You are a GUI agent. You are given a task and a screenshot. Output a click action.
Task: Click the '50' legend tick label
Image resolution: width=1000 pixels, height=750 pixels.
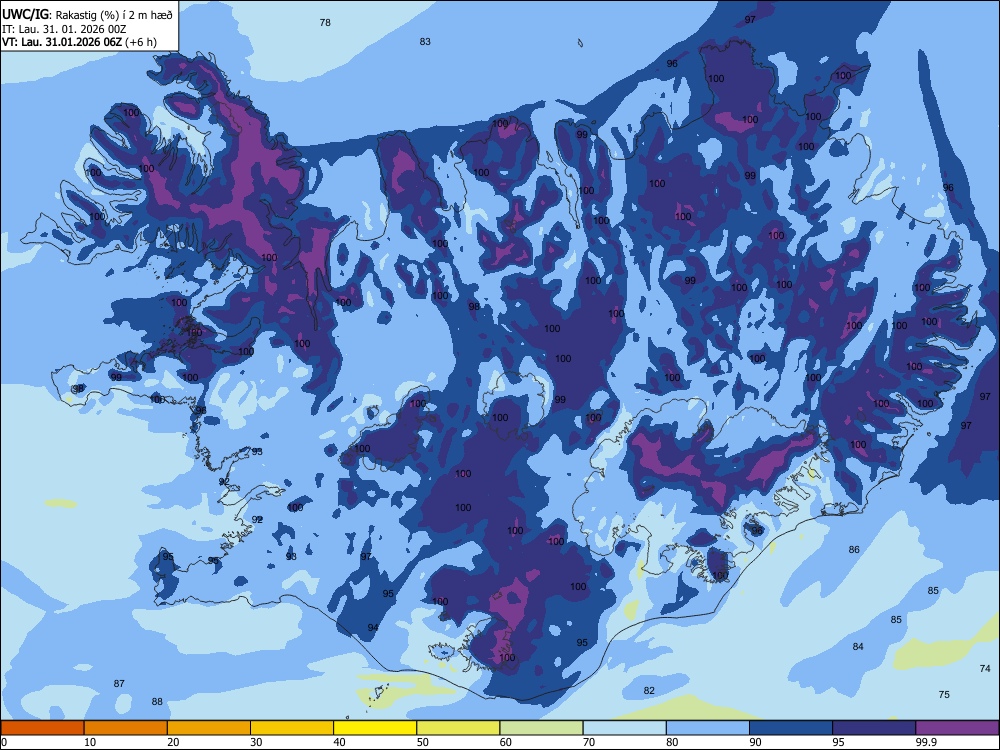pos(422,742)
